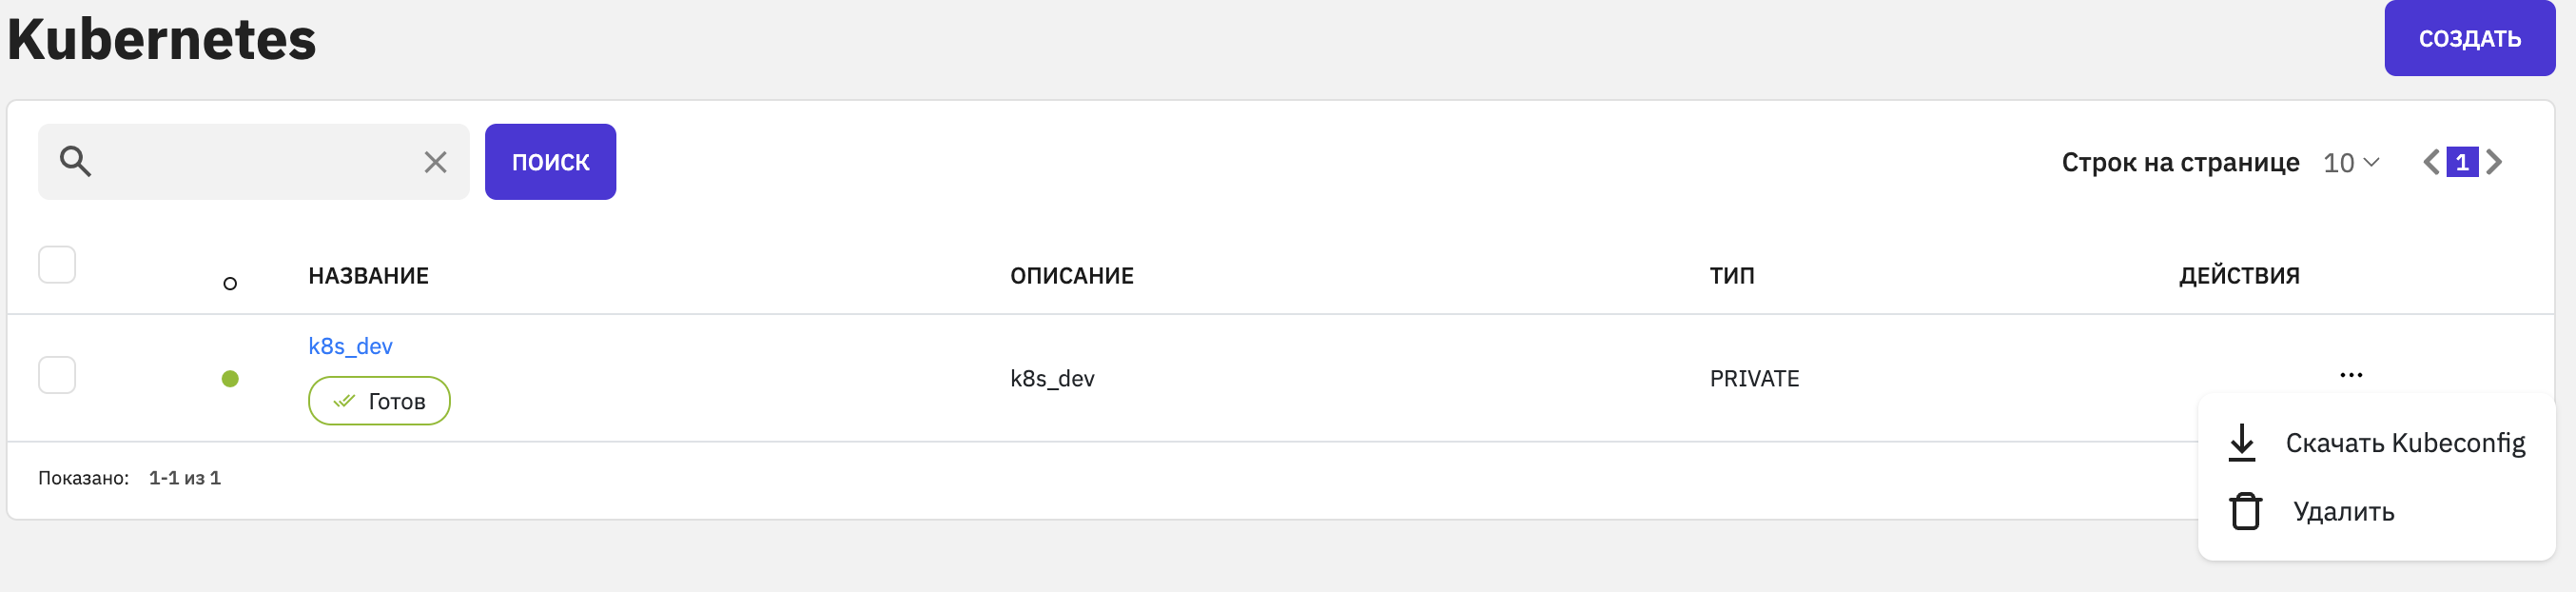The width and height of the screenshot is (2576, 592).
Task: Click the download icon next to Kubeconfig
Action: pos(2242,442)
